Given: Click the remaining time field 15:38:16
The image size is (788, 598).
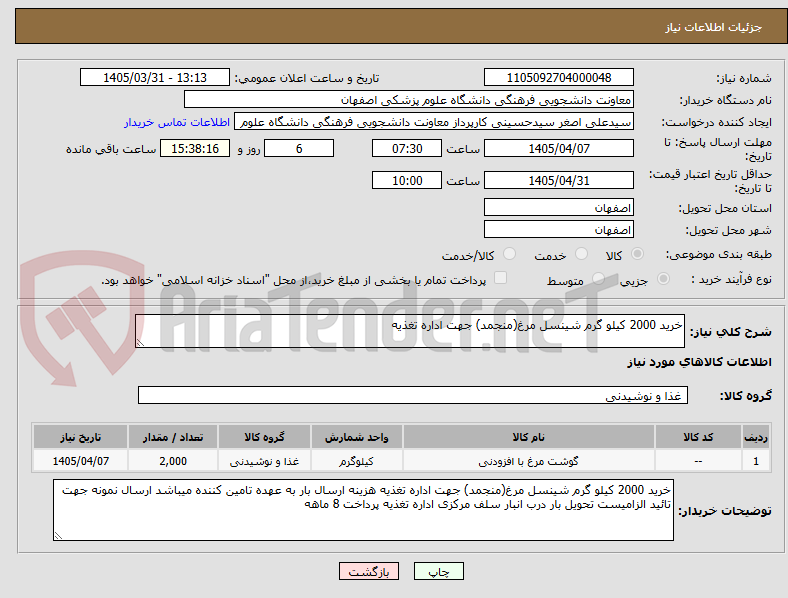Looking at the screenshot, I should 195,149.
